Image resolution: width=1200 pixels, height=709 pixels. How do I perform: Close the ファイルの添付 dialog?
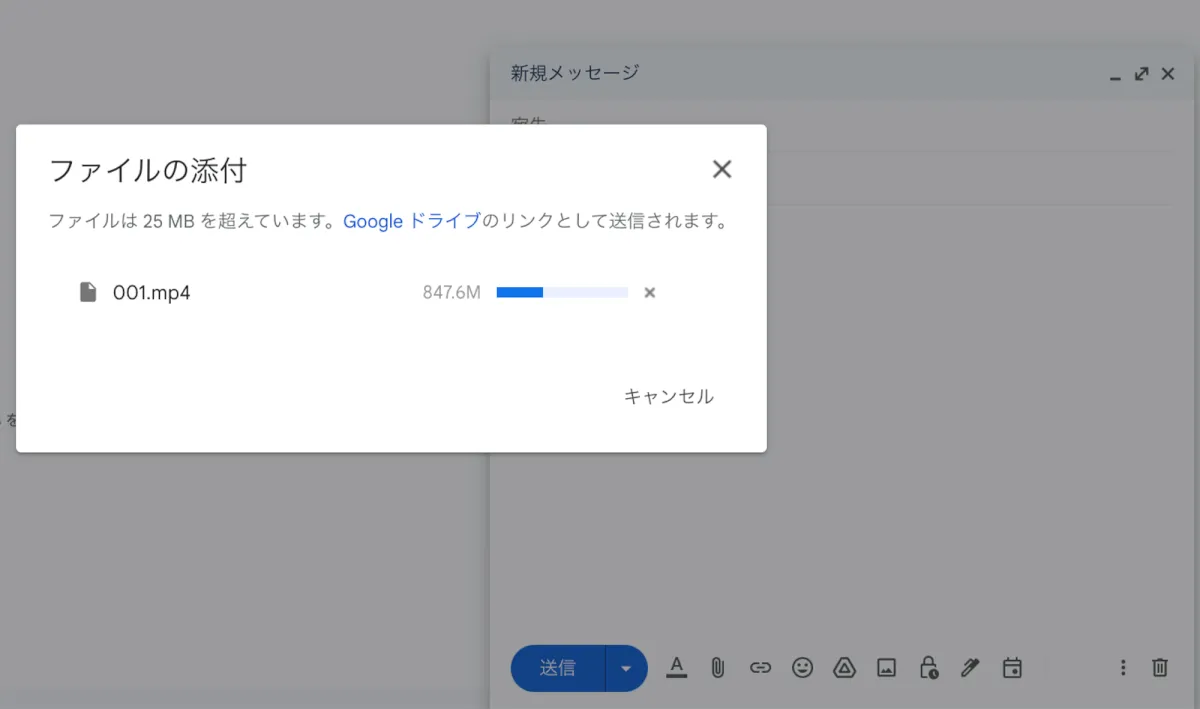(722, 170)
